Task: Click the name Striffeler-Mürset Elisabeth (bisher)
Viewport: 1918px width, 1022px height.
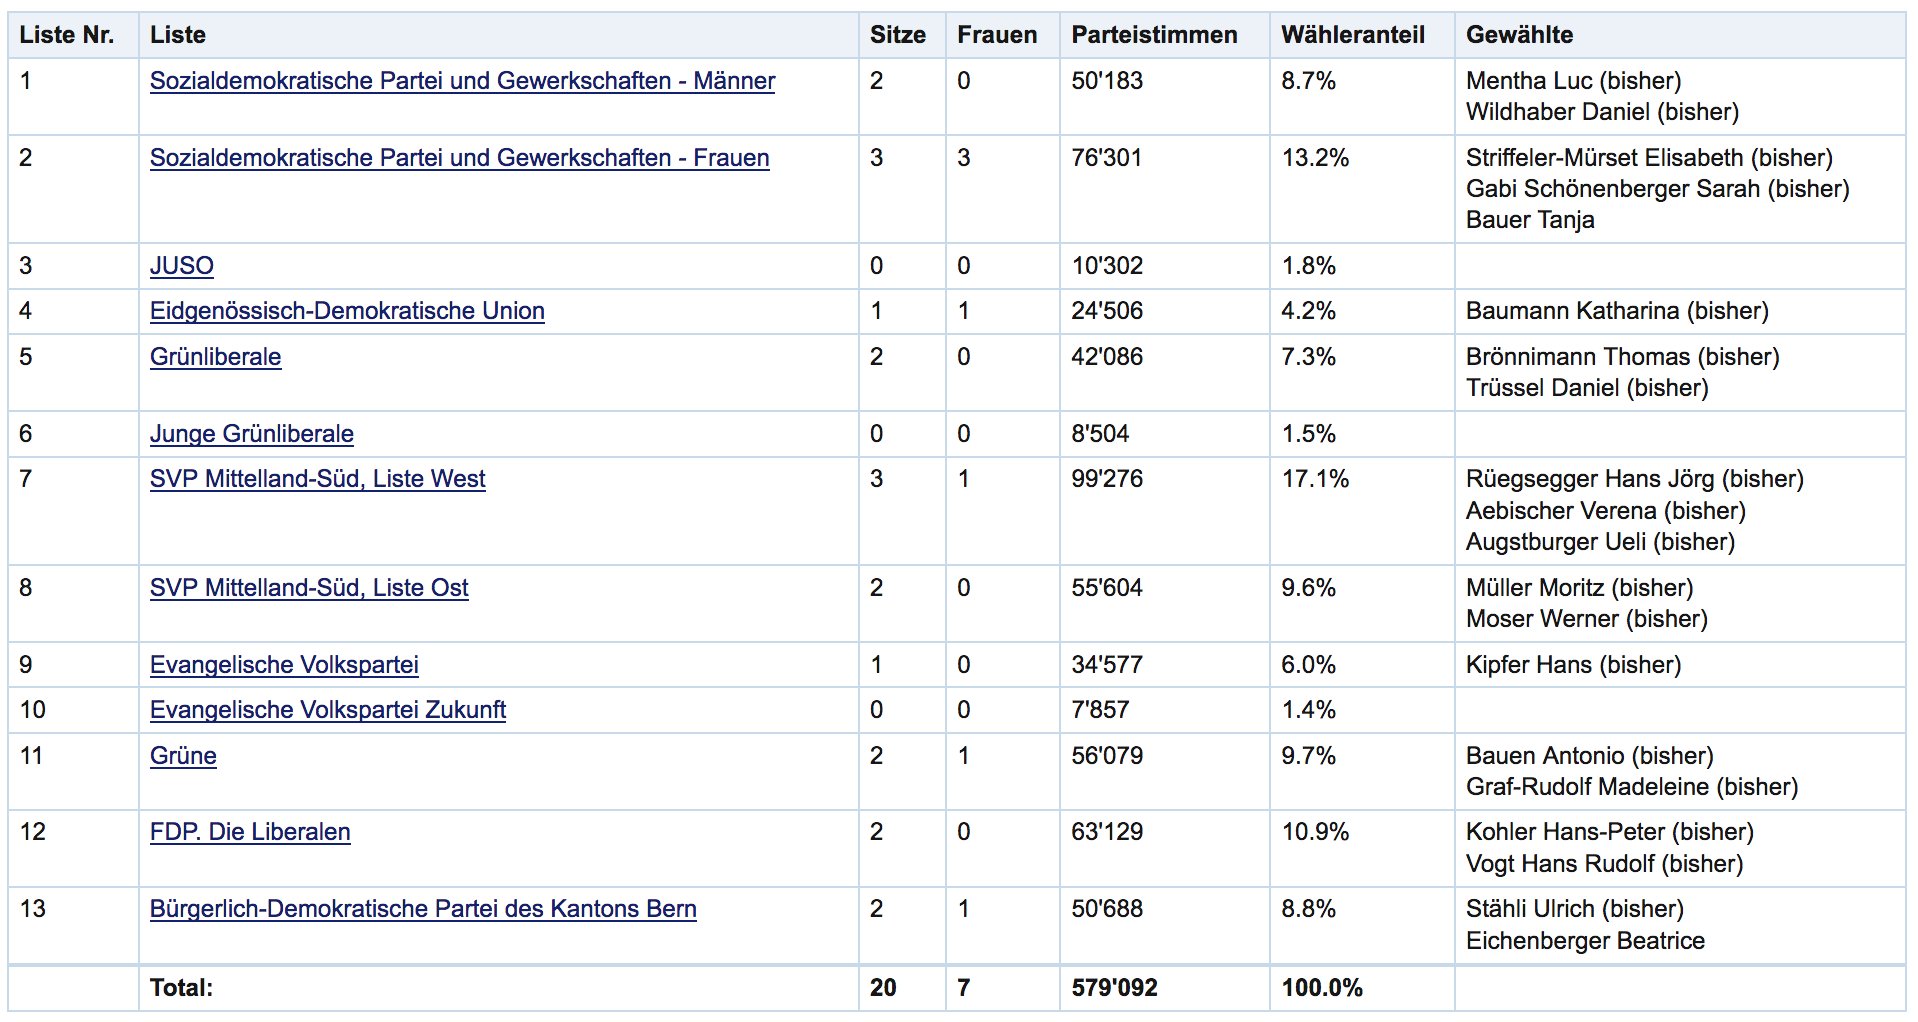Action: tap(1650, 158)
